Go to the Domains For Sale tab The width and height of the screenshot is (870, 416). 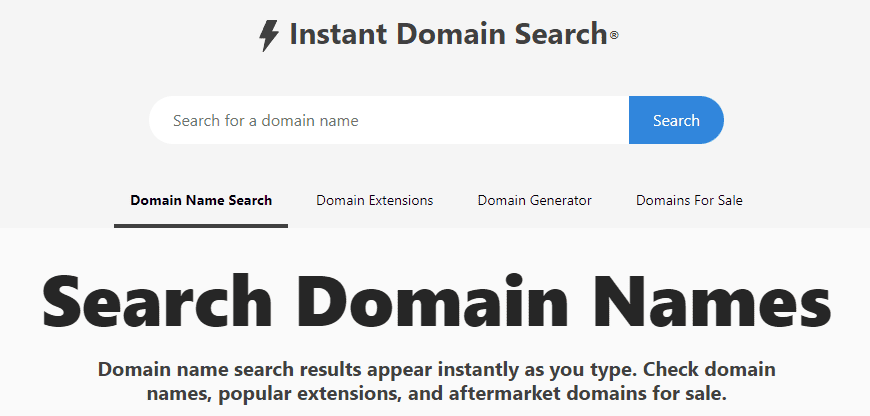pos(689,200)
